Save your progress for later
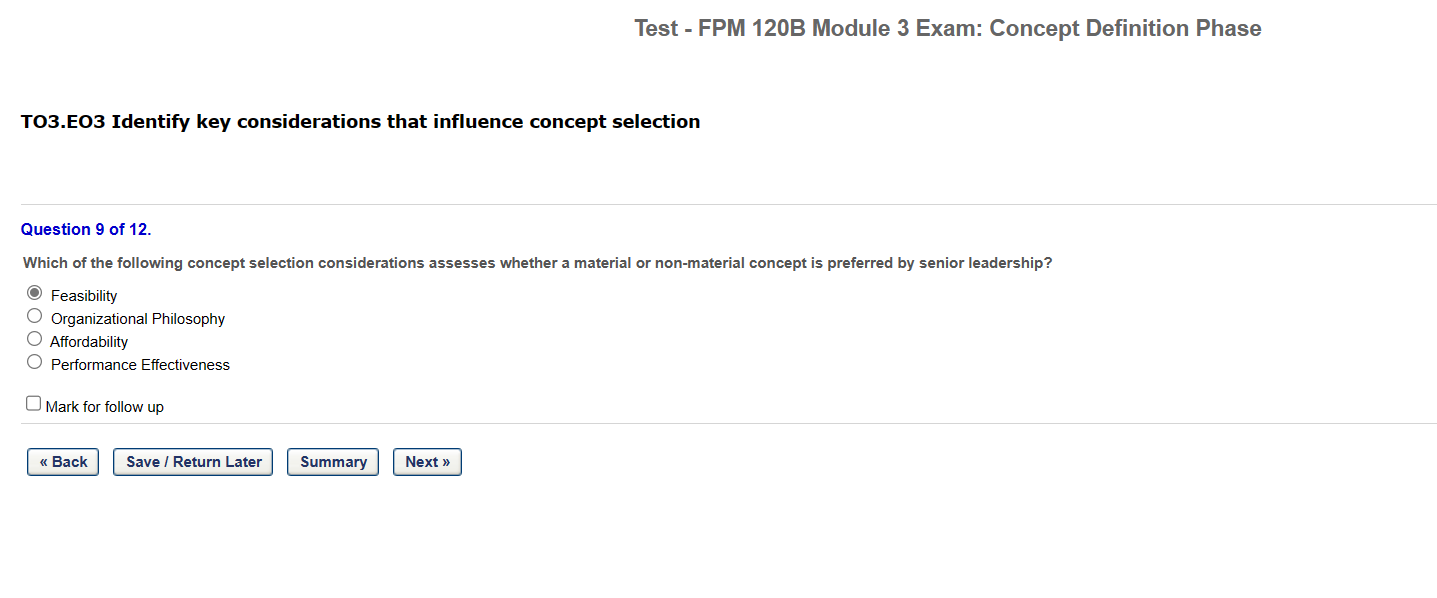 pyautogui.click(x=192, y=461)
